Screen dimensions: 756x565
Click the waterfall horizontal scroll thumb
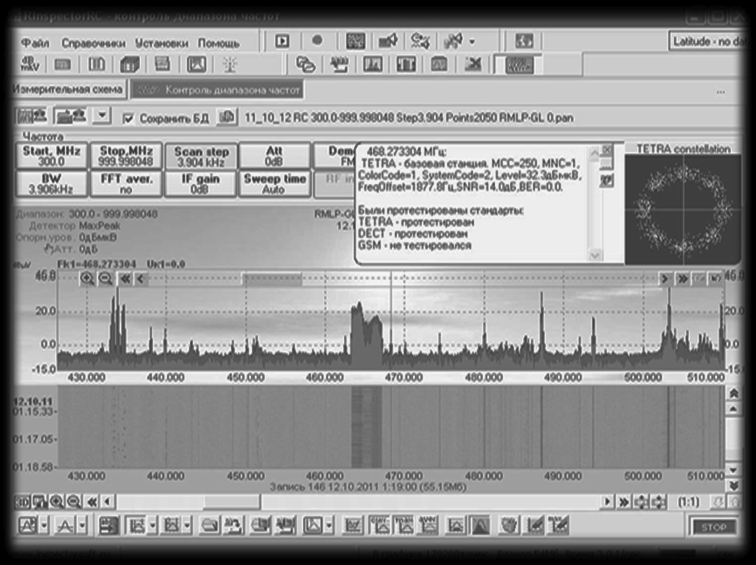point(232,502)
